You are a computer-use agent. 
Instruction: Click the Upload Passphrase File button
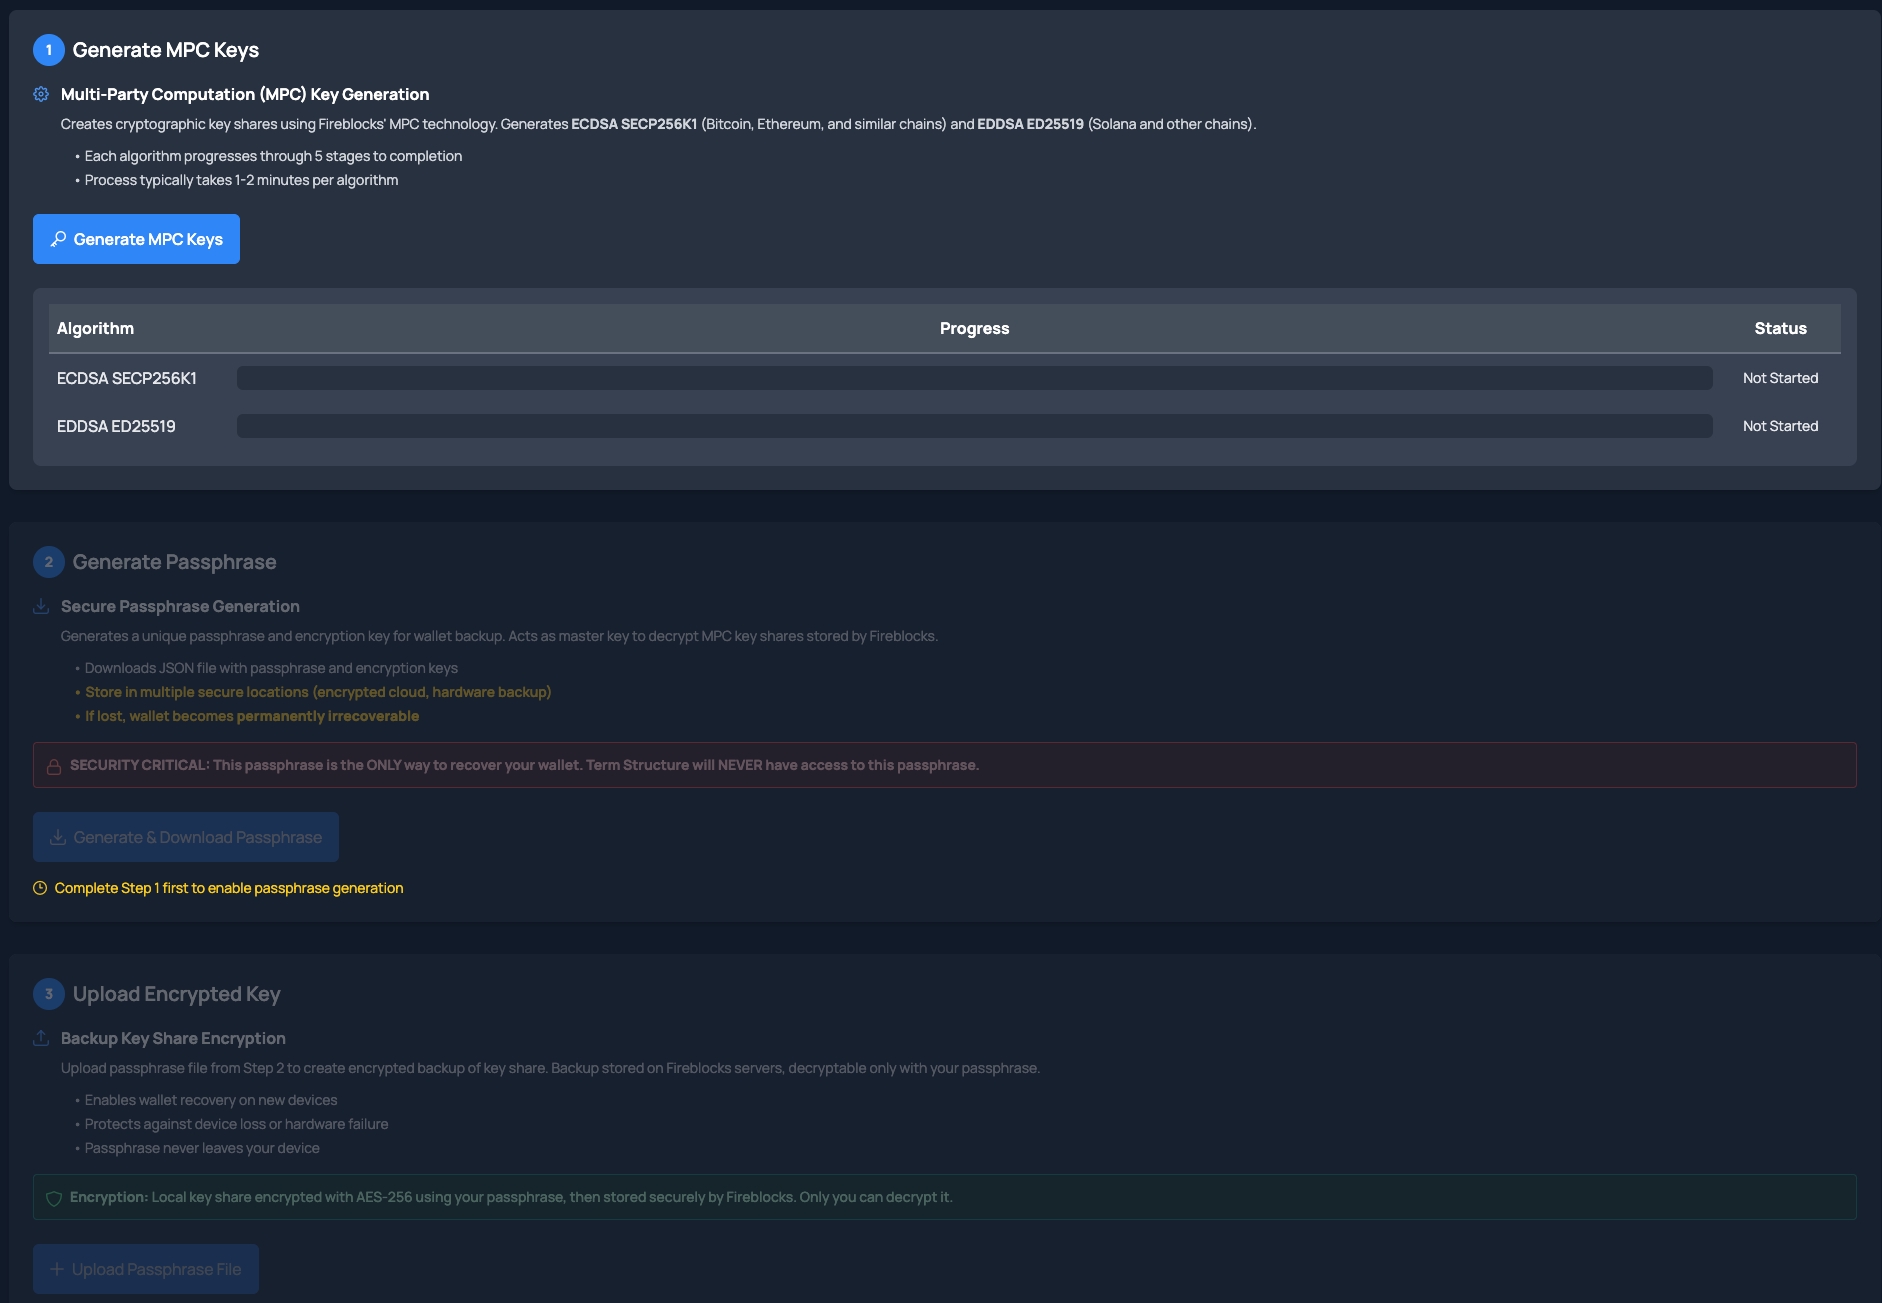146,1269
